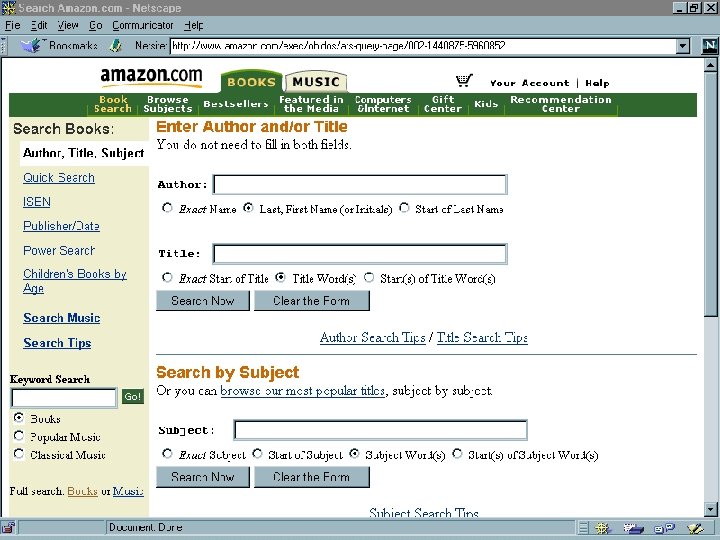Open the Author Search Tips link
The image size is (720, 540).
[372, 338]
